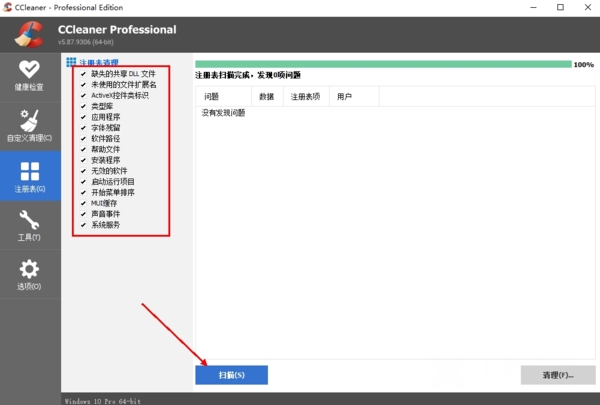The width and height of the screenshot is (600, 405).
Task: Disable the 帮助文件 option
Action: point(83,149)
